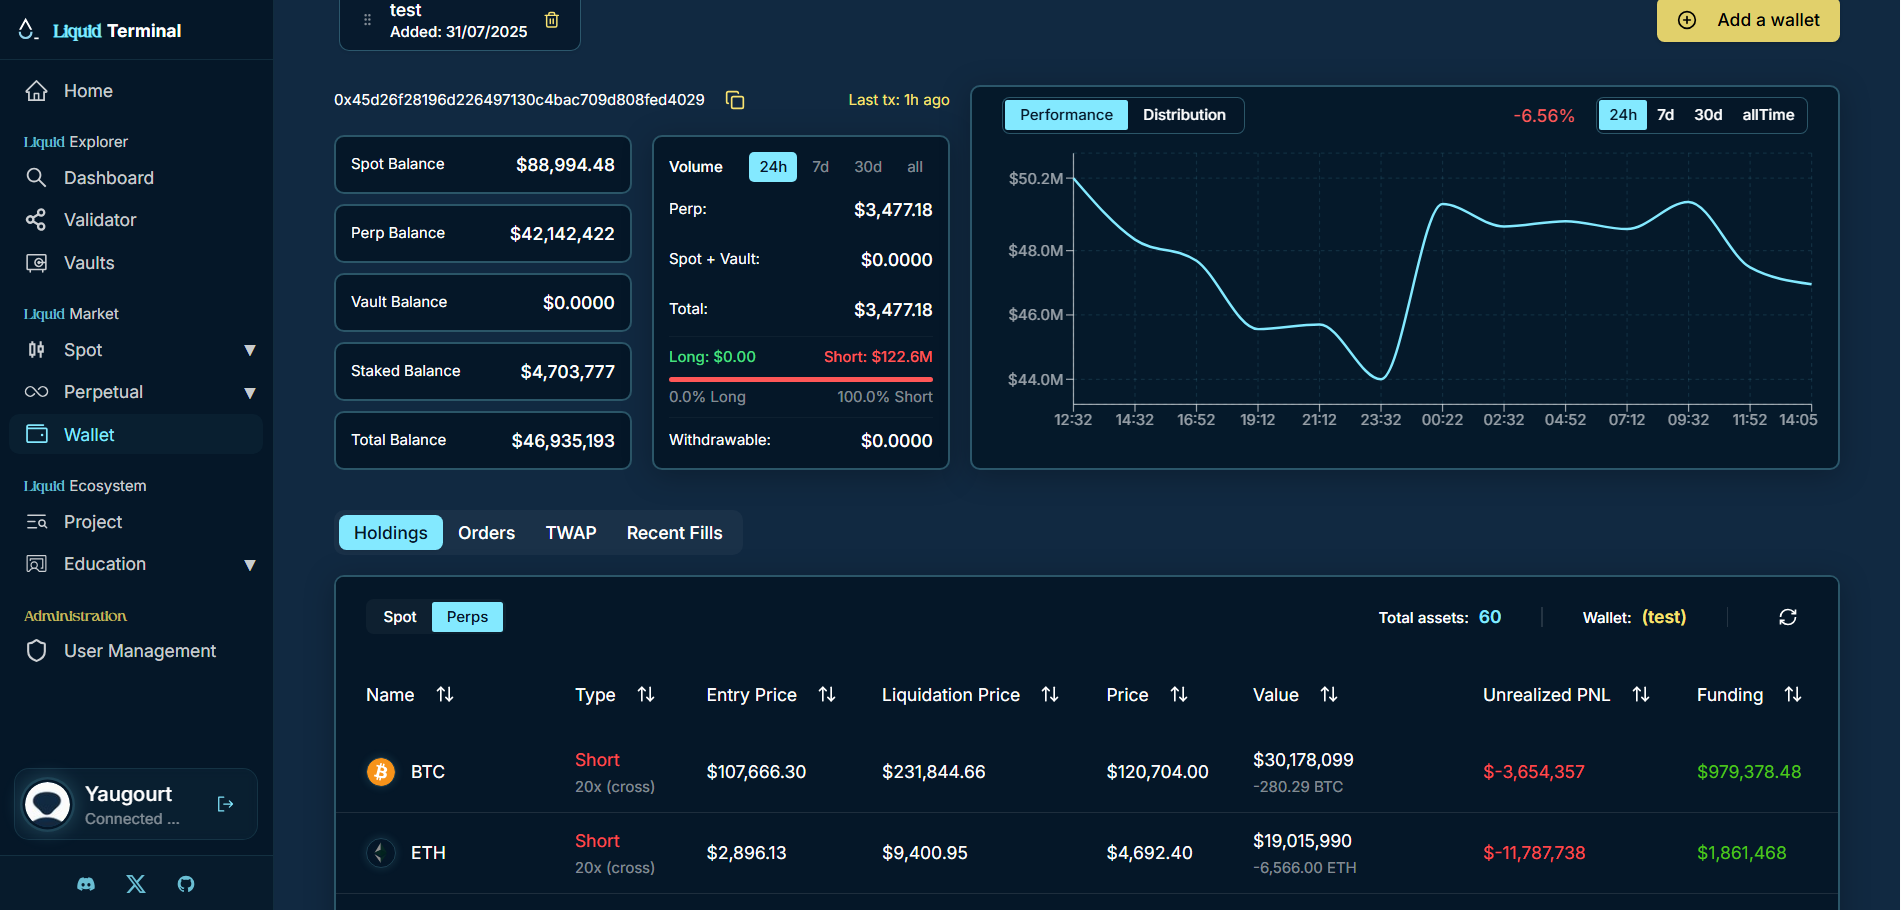Open the Discord link icon
The image size is (1901, 910).
(86, 884)
